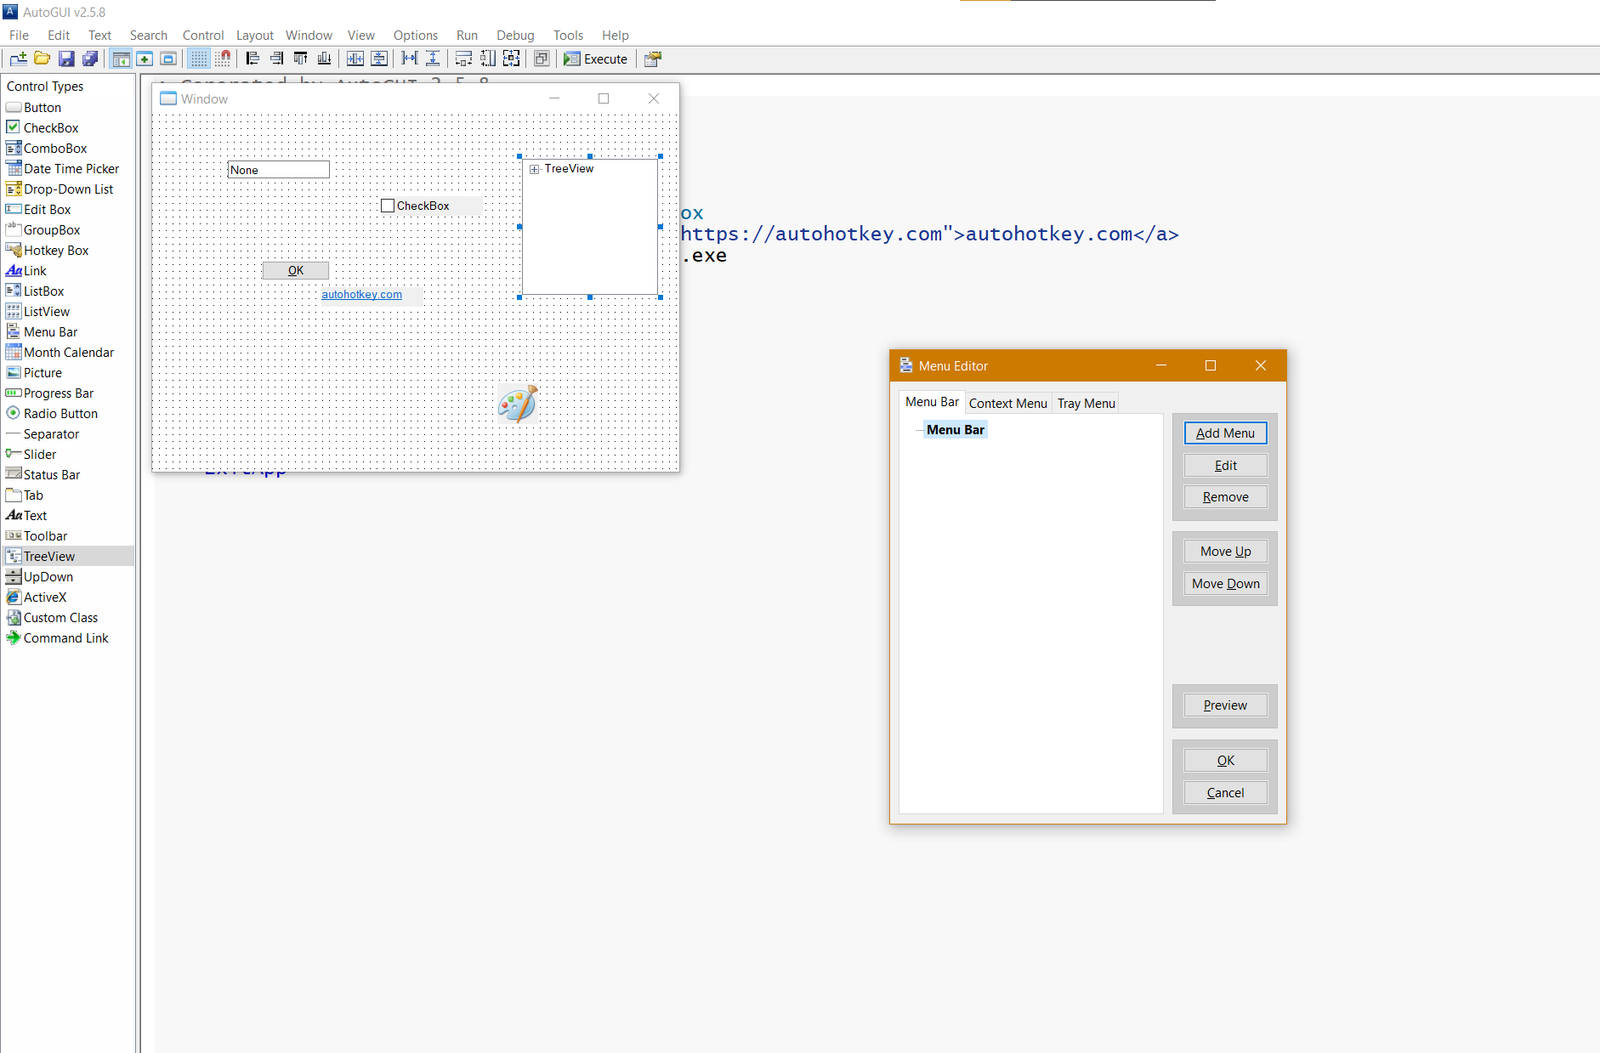Screen dimensions: 1600x1053
Task: Click the Make Same Height icon
Action: click(487, 59)
